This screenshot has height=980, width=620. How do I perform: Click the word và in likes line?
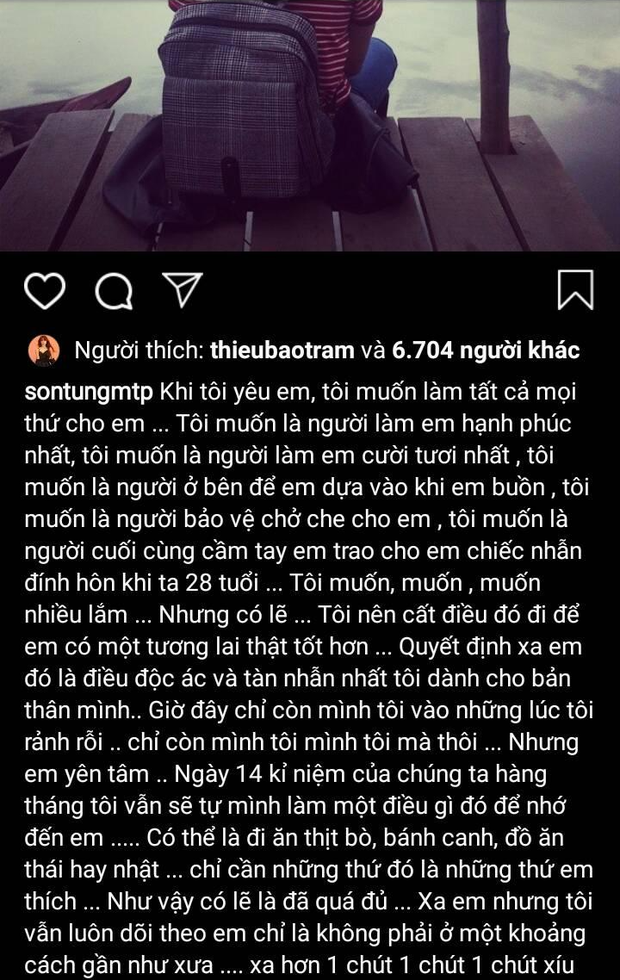click(x=373, y=350)
